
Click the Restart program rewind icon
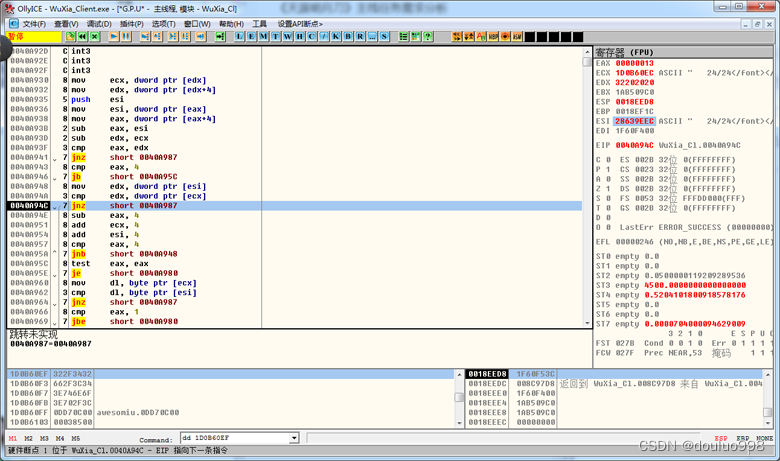click(x=83, y=36)
